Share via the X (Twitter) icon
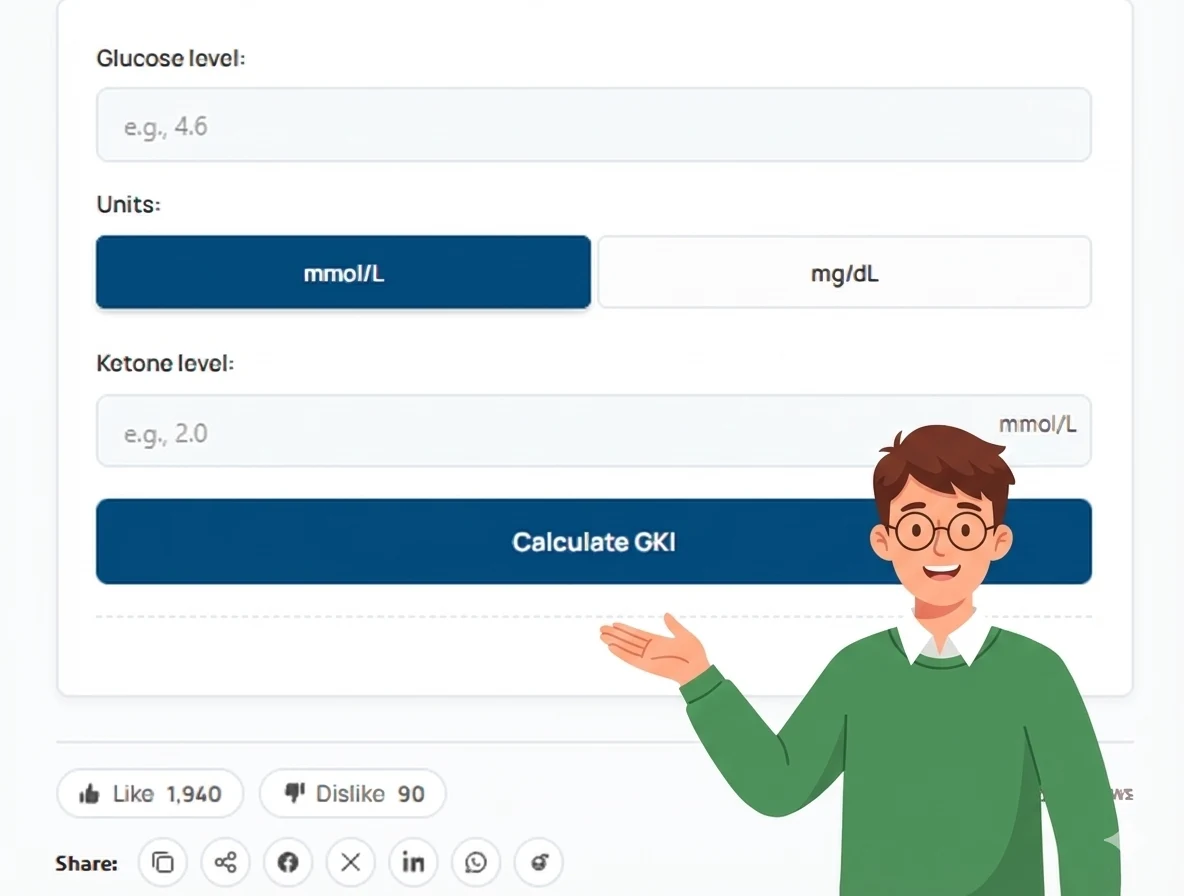The image size is (1184, 896). pyautogui.click(x=350, y=862)
